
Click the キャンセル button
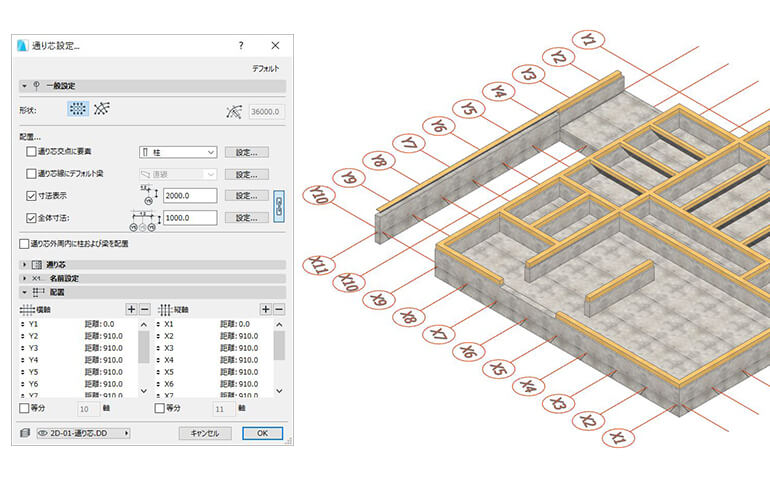(x=205, y=433)
